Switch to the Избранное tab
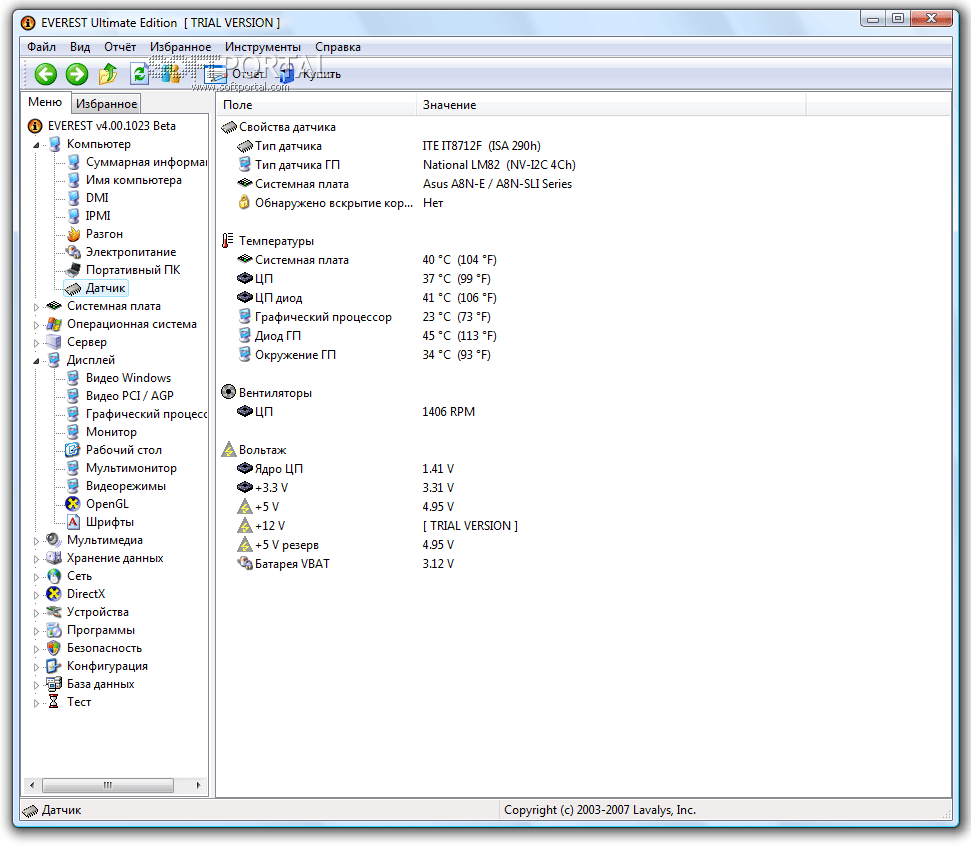This screenshot has height=846, width=971. (106, 103)
